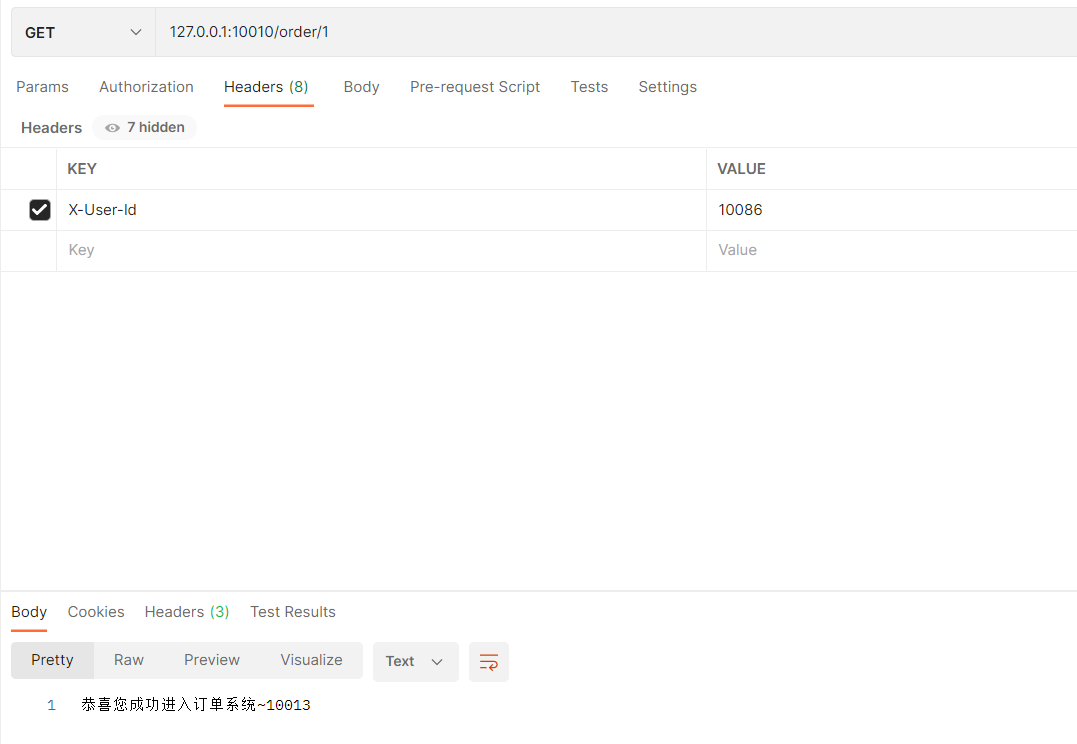
Task: Select the request Headers (8) tab
Action: pyautogui.click(x=267, y=87)
